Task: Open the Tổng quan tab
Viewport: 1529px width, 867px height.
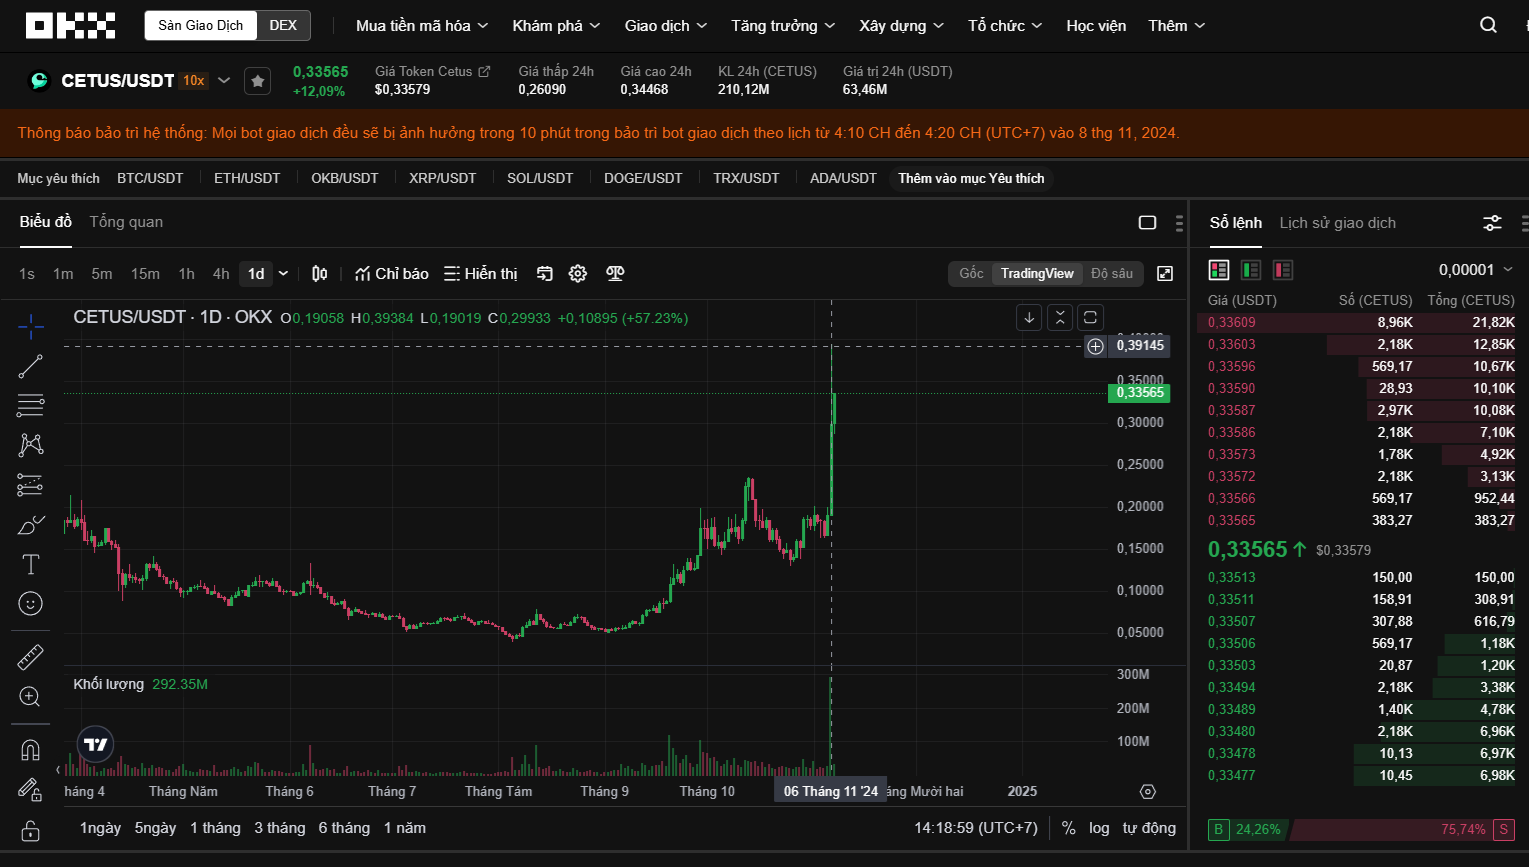Action: pos(126,222)
